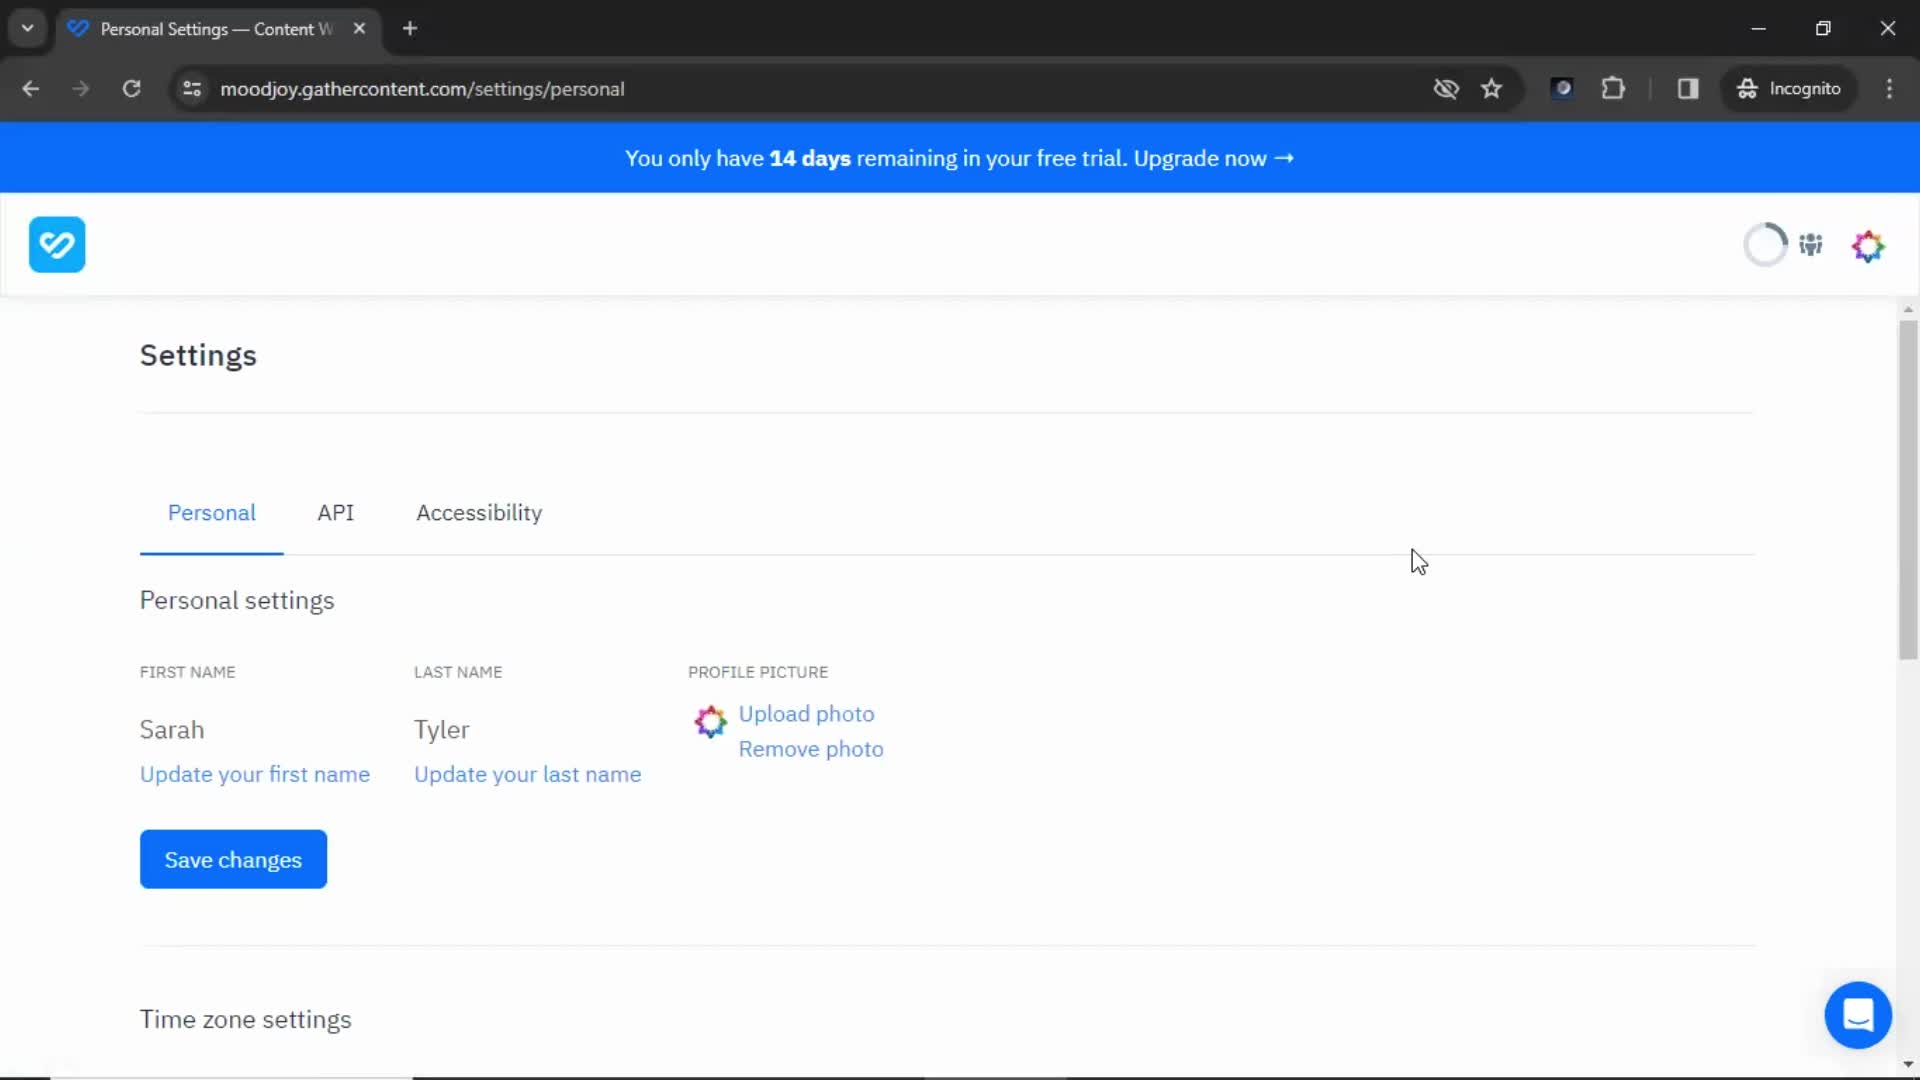The width and height of the screenshot is (1920, 1080).
Task: Restore down the browser window
Action: (1823, 29)
